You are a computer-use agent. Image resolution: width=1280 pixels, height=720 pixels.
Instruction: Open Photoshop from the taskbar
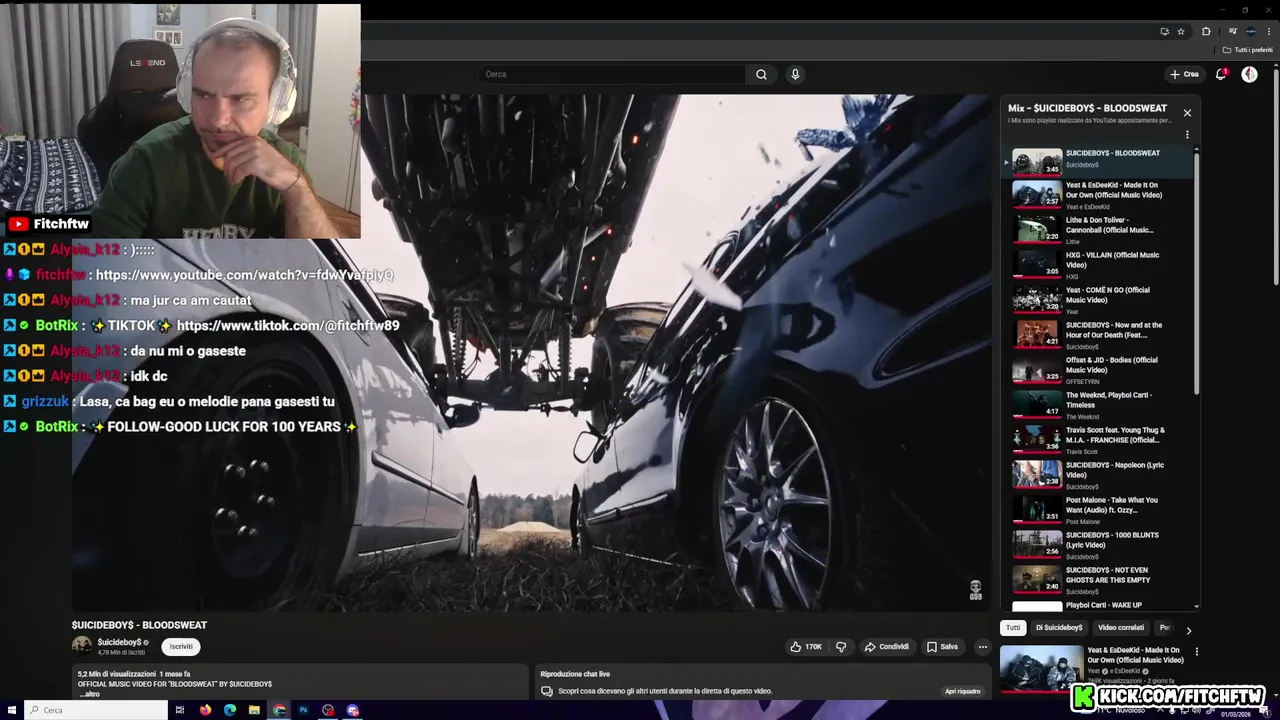tap(303, 710)
